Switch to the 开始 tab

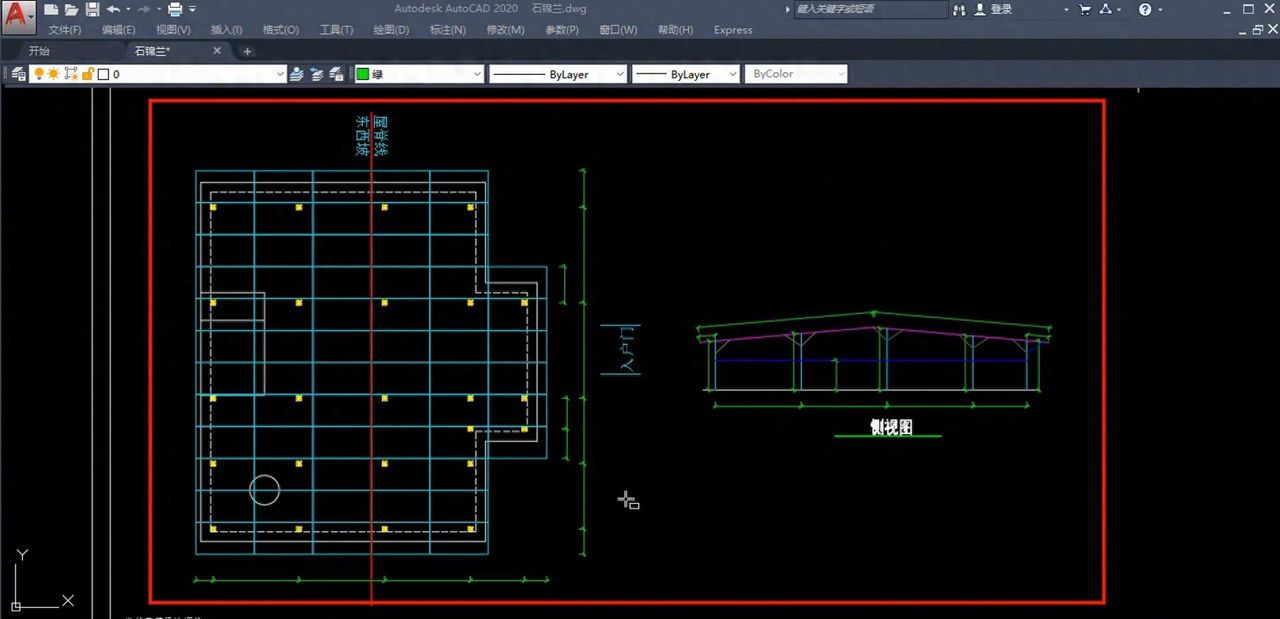click(x=39, y=51)
